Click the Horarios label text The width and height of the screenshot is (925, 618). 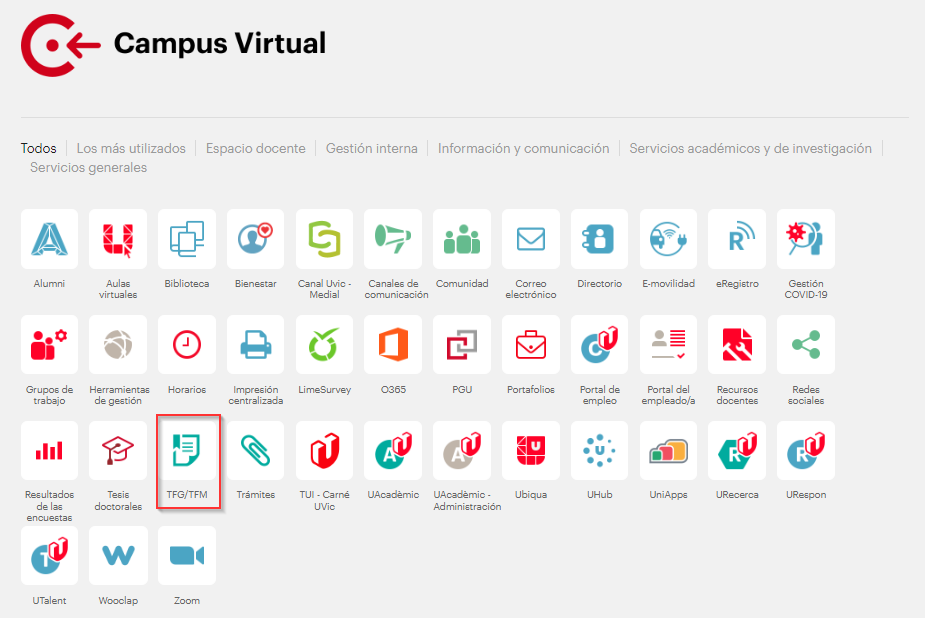coord(187,390)
